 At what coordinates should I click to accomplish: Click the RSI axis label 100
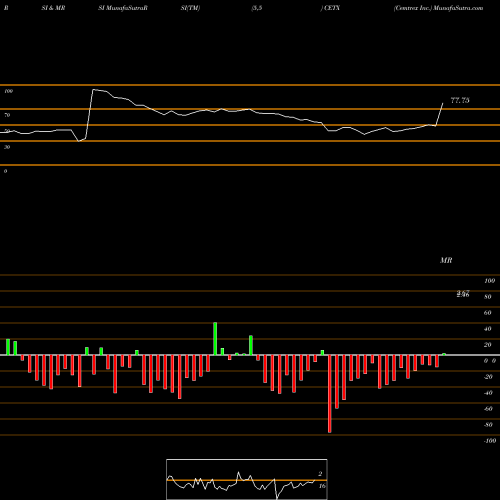coord(8,91)
